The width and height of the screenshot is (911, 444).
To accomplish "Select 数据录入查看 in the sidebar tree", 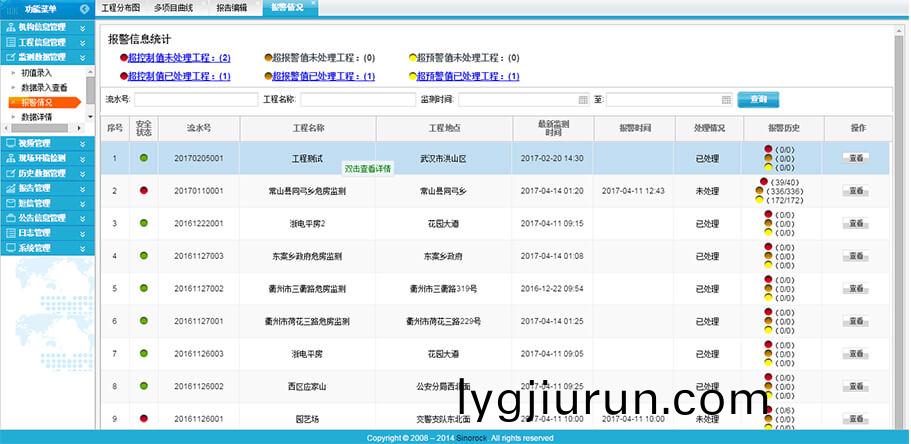I will pyautogui.click(x=45, y=88).
